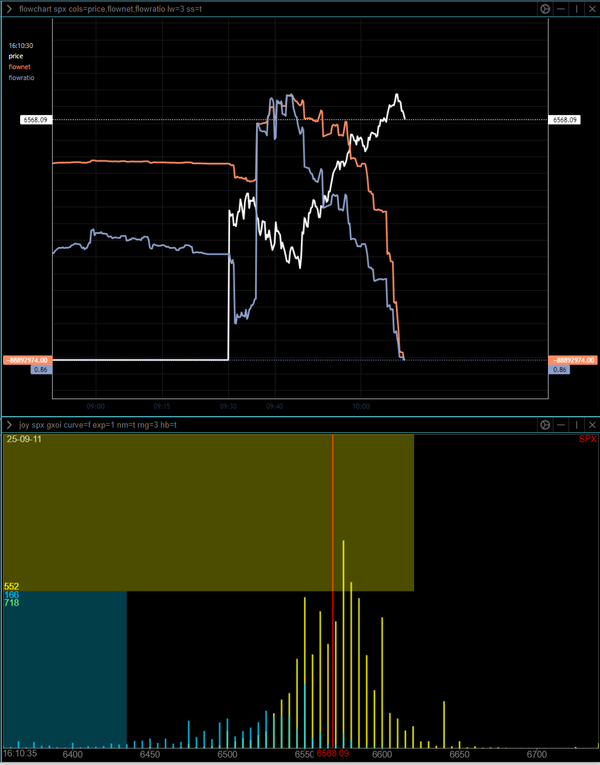Image resolution: width=600 pixels, height=765 pixels.
Task: Toggle the price series in chart legend
Action: pos(16,56)
